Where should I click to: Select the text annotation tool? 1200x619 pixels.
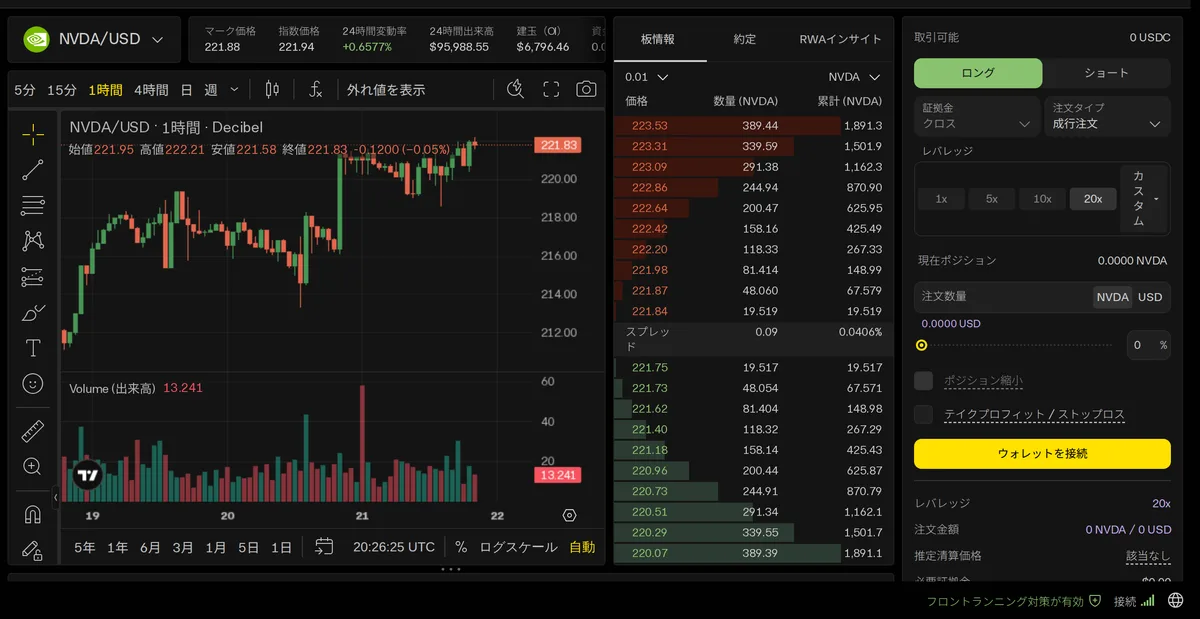[x=33, y=348]
